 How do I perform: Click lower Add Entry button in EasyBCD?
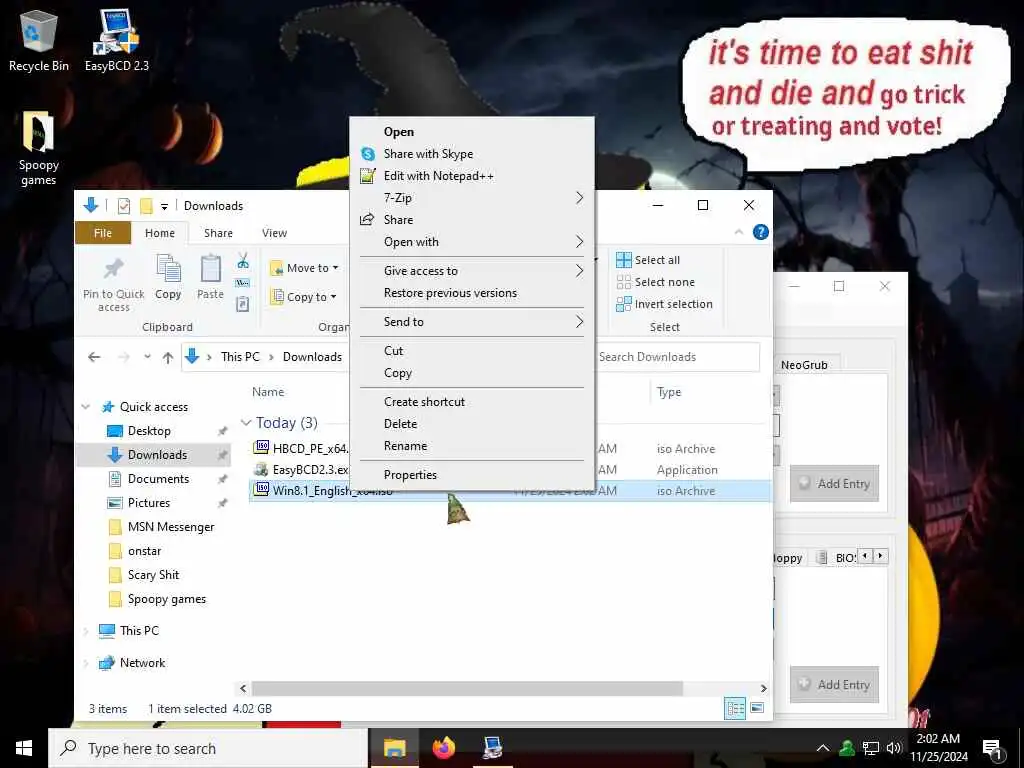pos(834,684)
